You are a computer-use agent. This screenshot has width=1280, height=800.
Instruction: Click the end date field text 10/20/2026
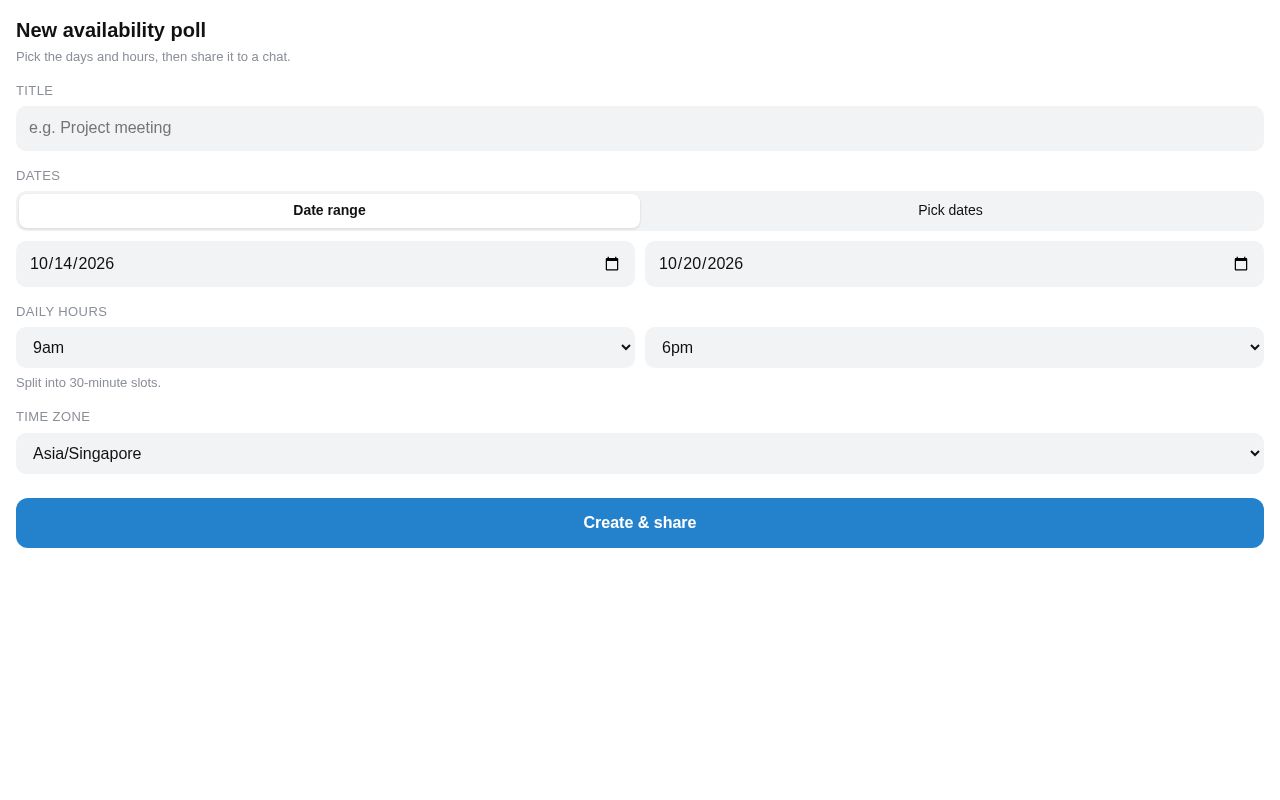click(x=701, y=264)
